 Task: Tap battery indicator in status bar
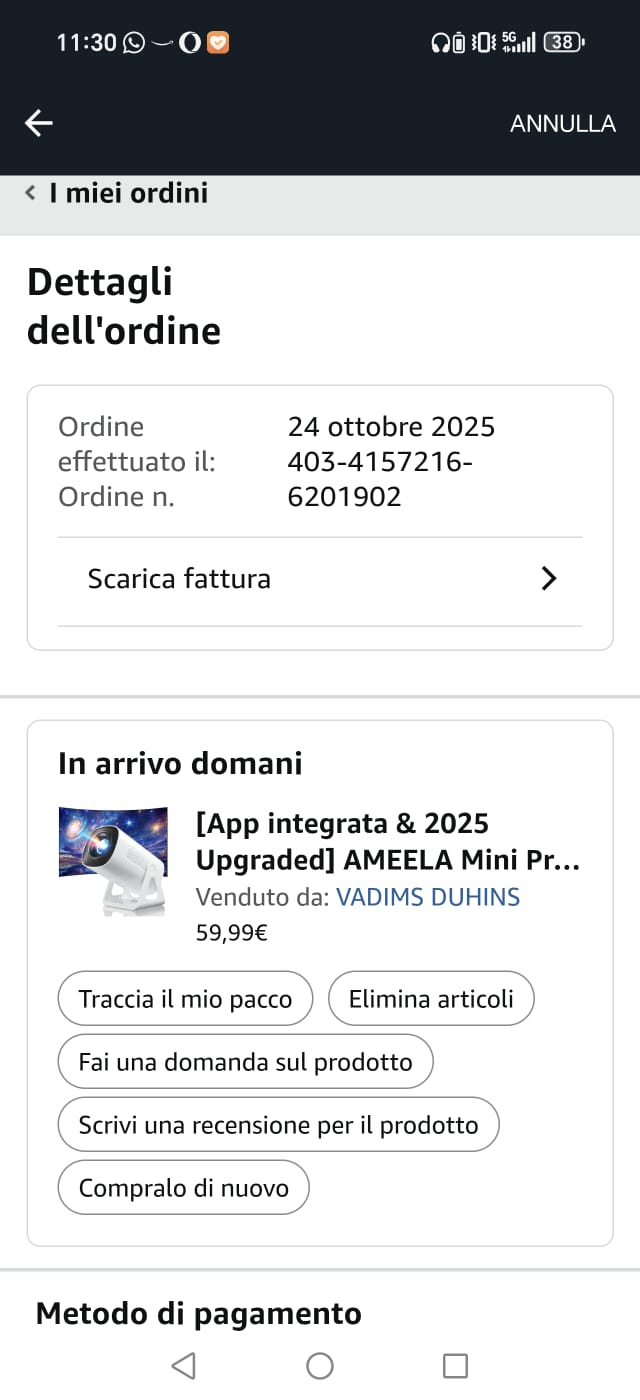coord(564,42)
